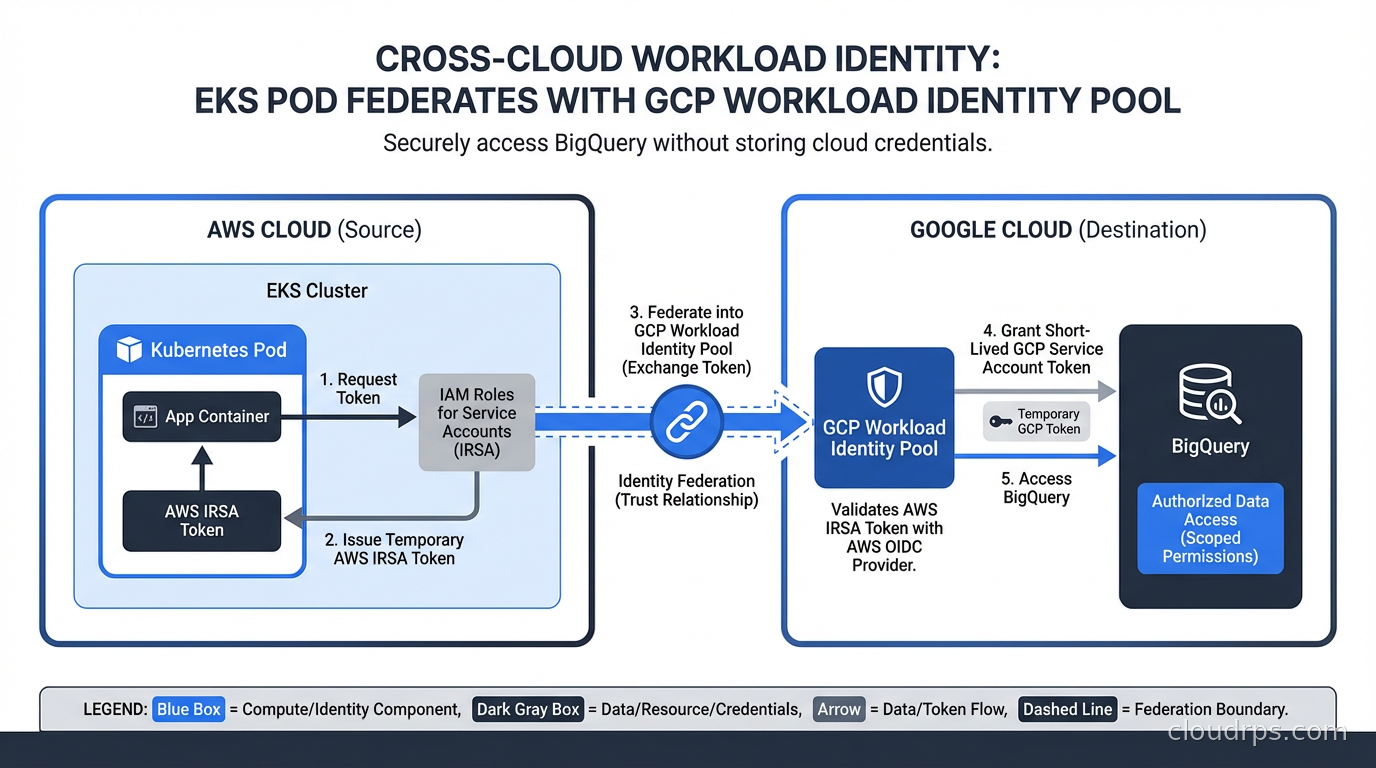Click the Dashed Line sample in the legend
This screenshot has width=1376, height=768.
1067,709
